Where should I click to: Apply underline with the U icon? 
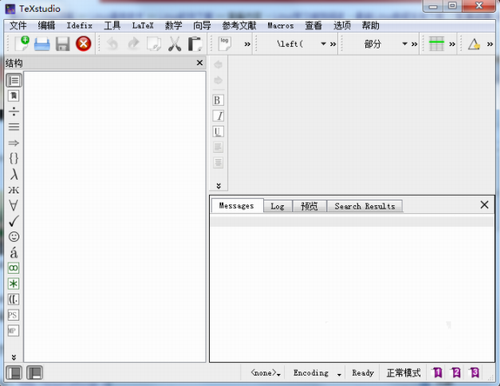tap(218, 132)
